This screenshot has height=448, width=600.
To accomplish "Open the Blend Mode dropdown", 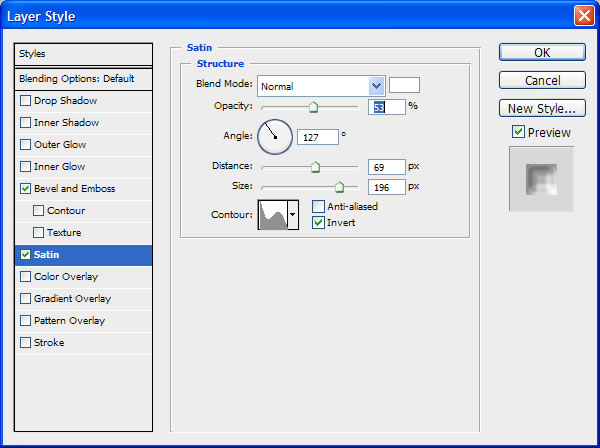I will [321, 86].
